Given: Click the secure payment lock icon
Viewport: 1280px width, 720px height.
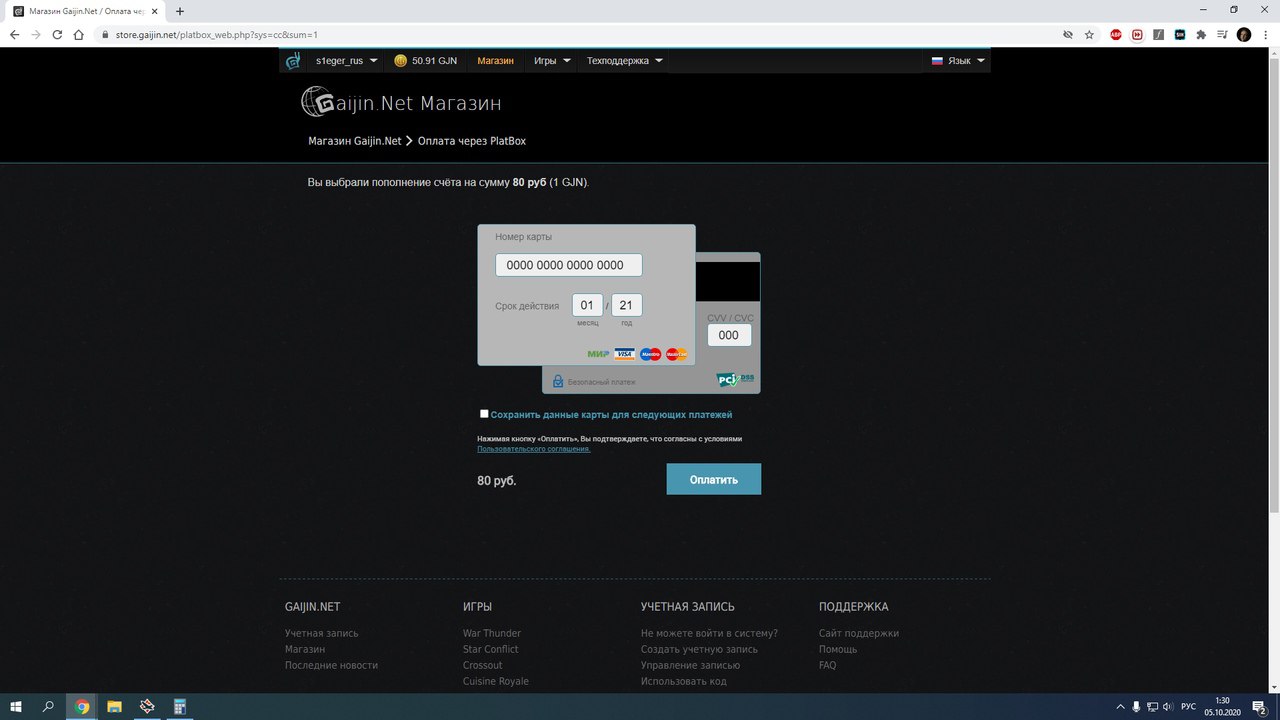Looking at the screenshot, I should pyautogui.click(x=558, y=381).
